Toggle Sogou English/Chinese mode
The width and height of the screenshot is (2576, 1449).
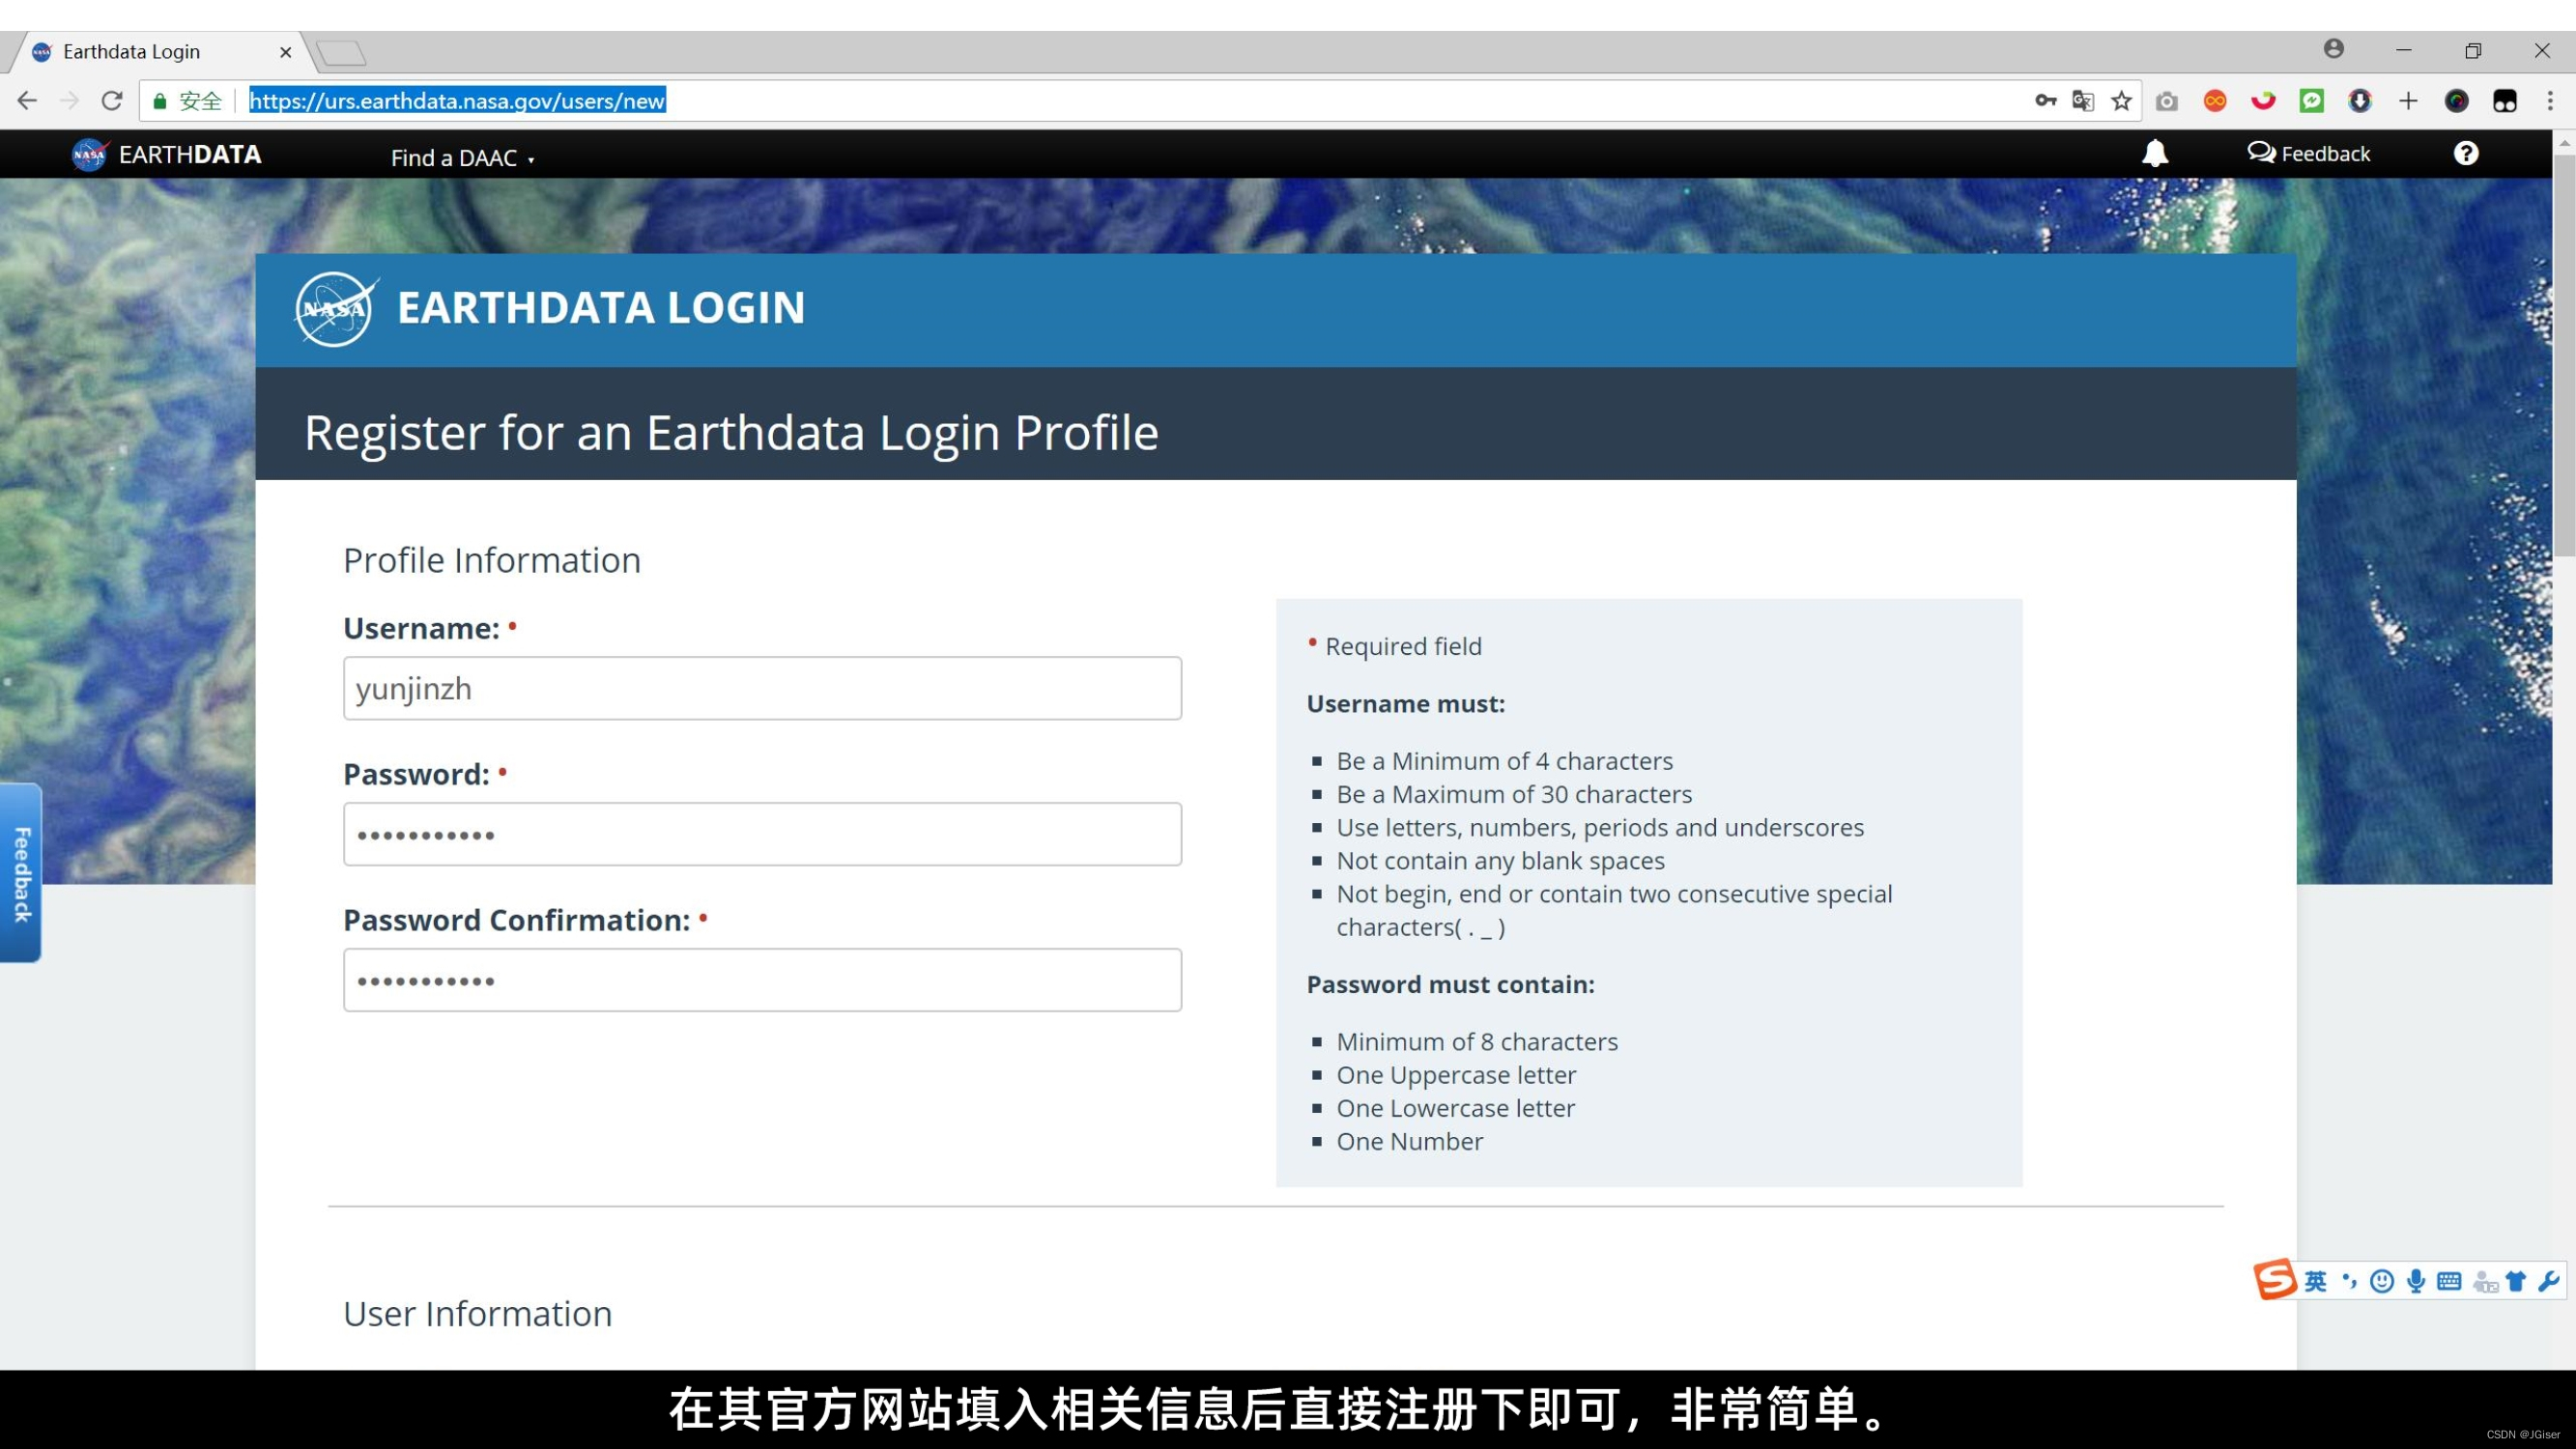(2315, 1281)
